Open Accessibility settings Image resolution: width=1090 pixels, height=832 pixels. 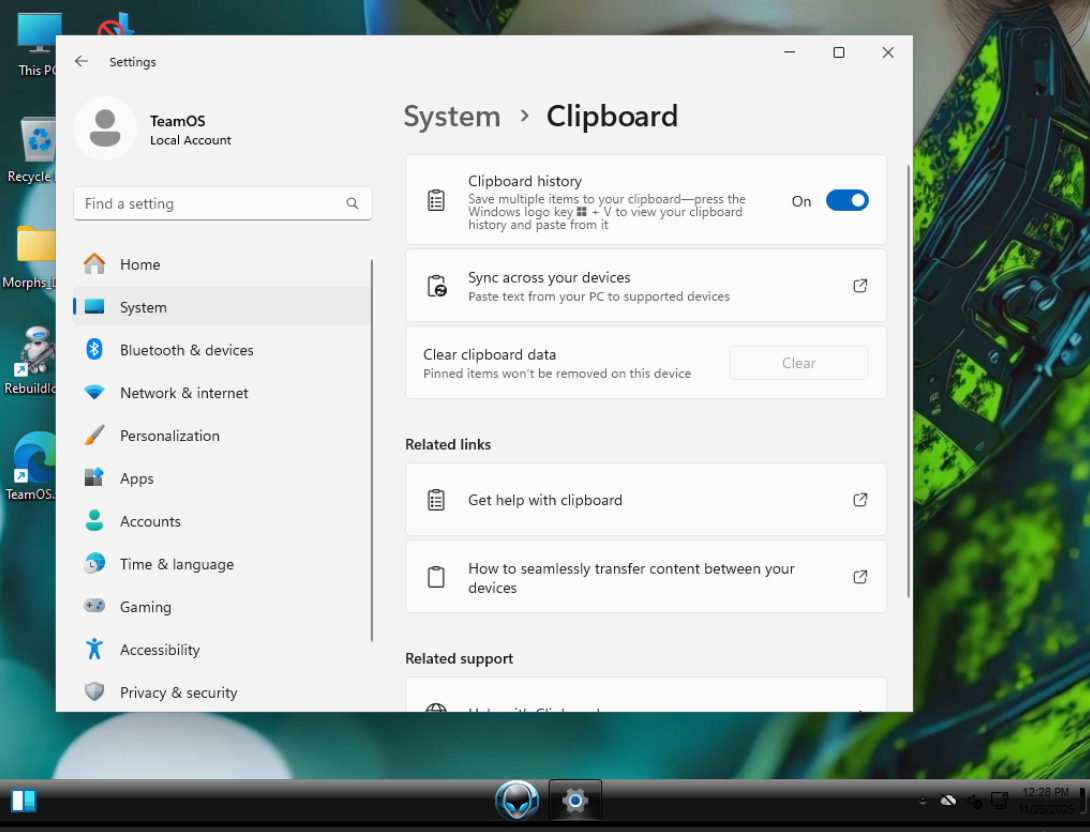(x=222, y=649)
